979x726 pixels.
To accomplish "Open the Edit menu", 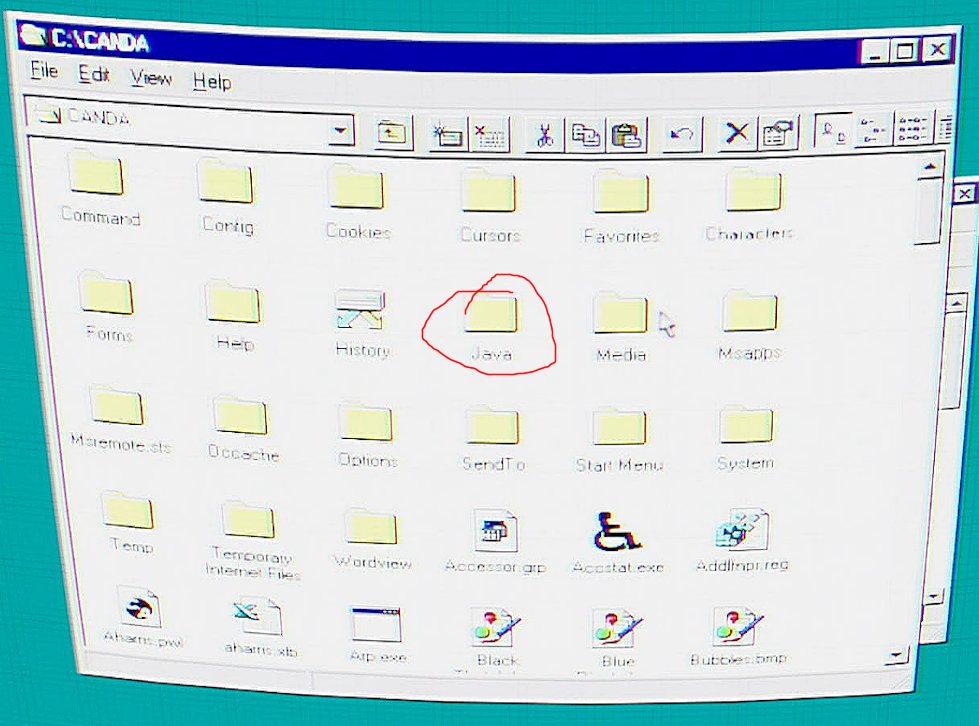I will [x=94, y=74].
